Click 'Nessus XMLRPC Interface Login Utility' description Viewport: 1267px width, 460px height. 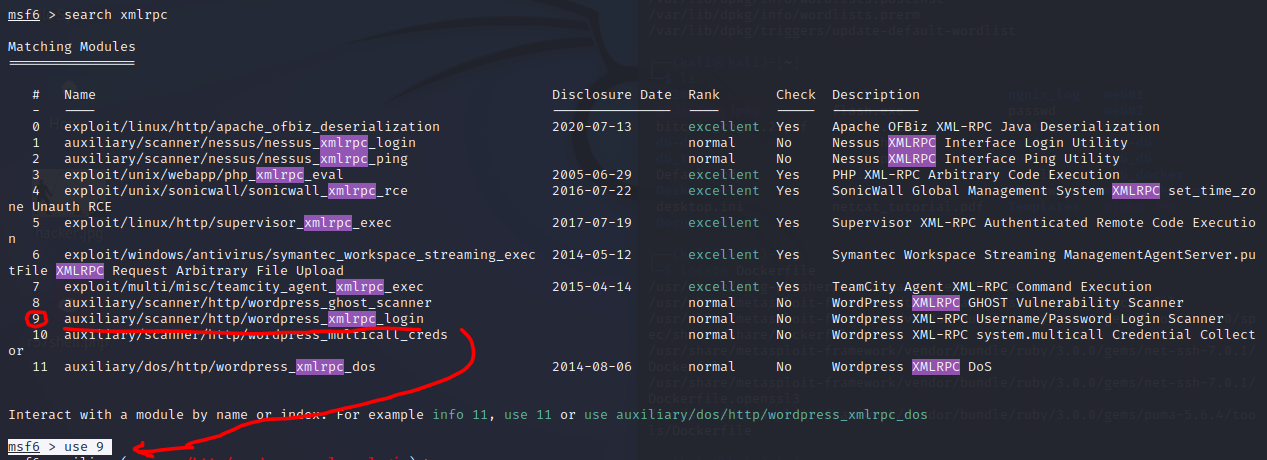coord(980,143)
